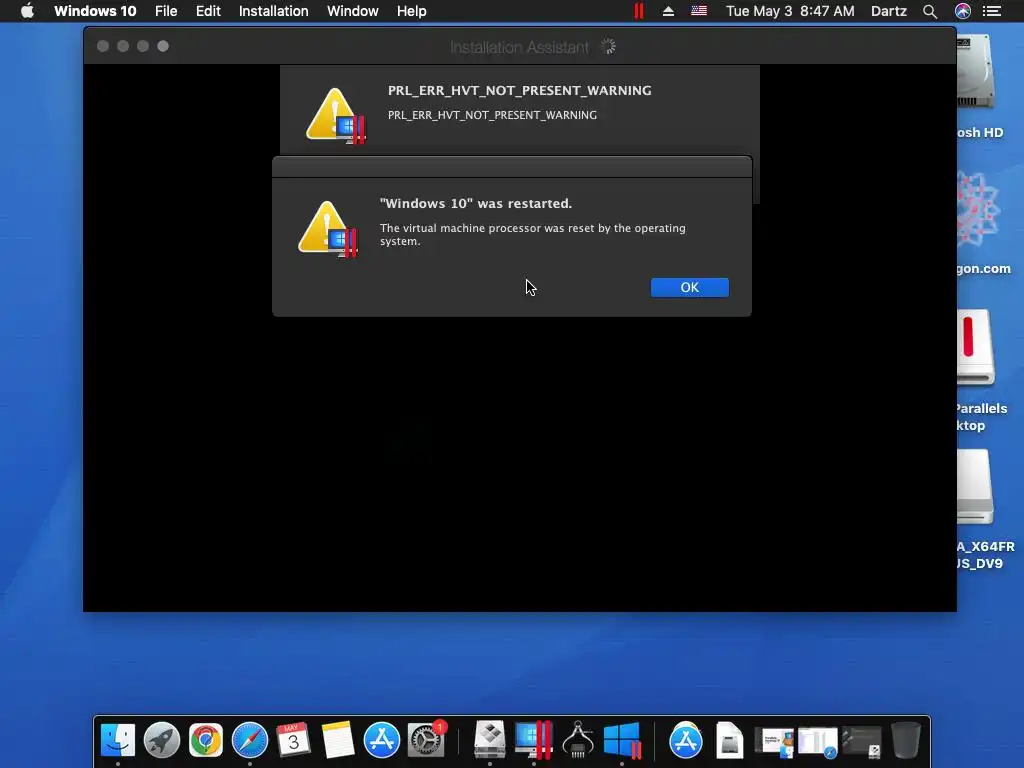1024x768 pixels.
Task: Open the Windows 10 application menu
Action: point(95,11)
